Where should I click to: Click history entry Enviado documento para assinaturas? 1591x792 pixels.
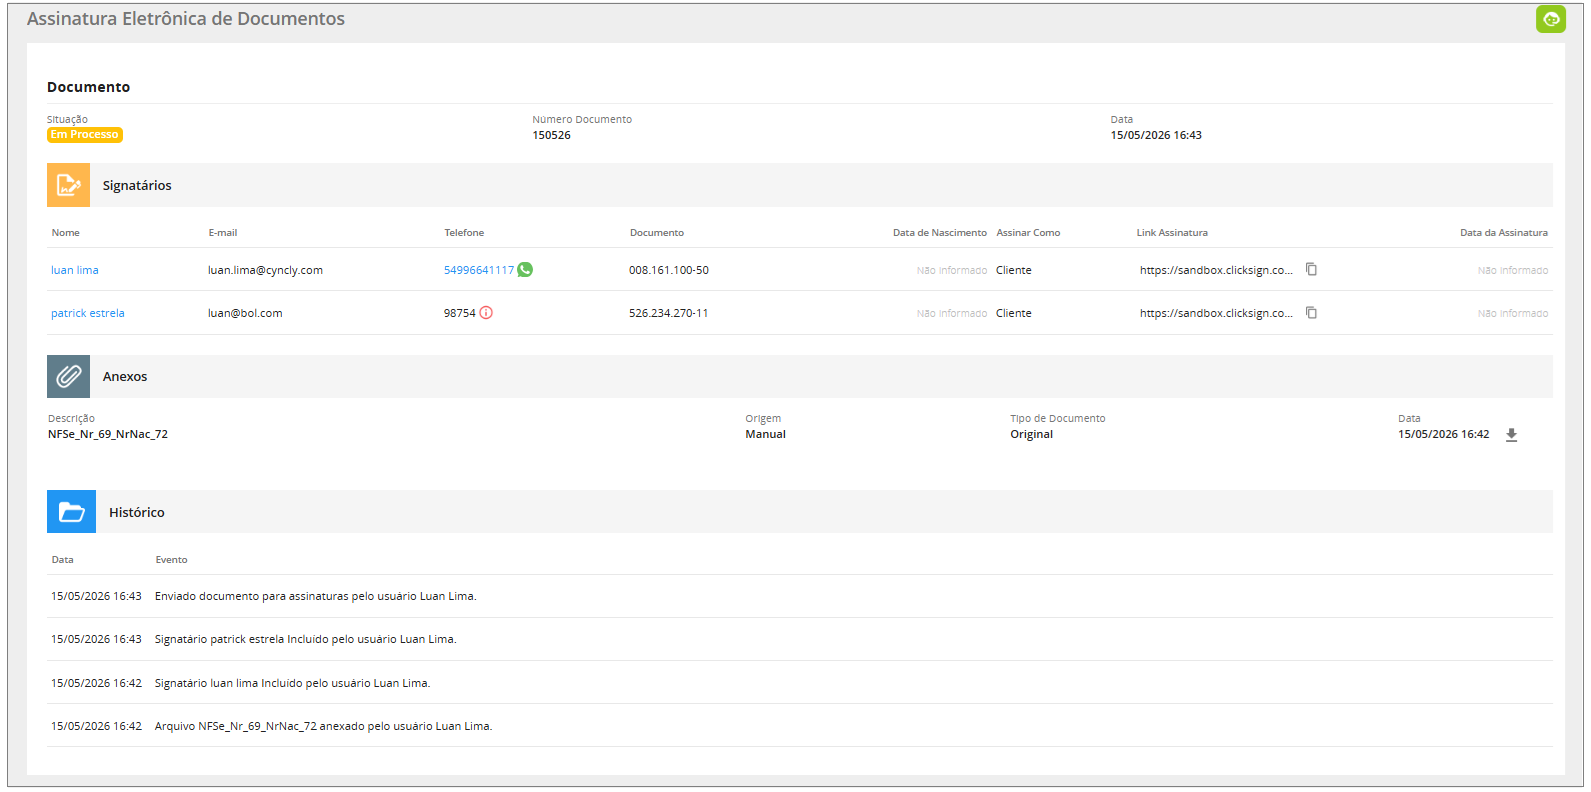[x=316, y=596]
